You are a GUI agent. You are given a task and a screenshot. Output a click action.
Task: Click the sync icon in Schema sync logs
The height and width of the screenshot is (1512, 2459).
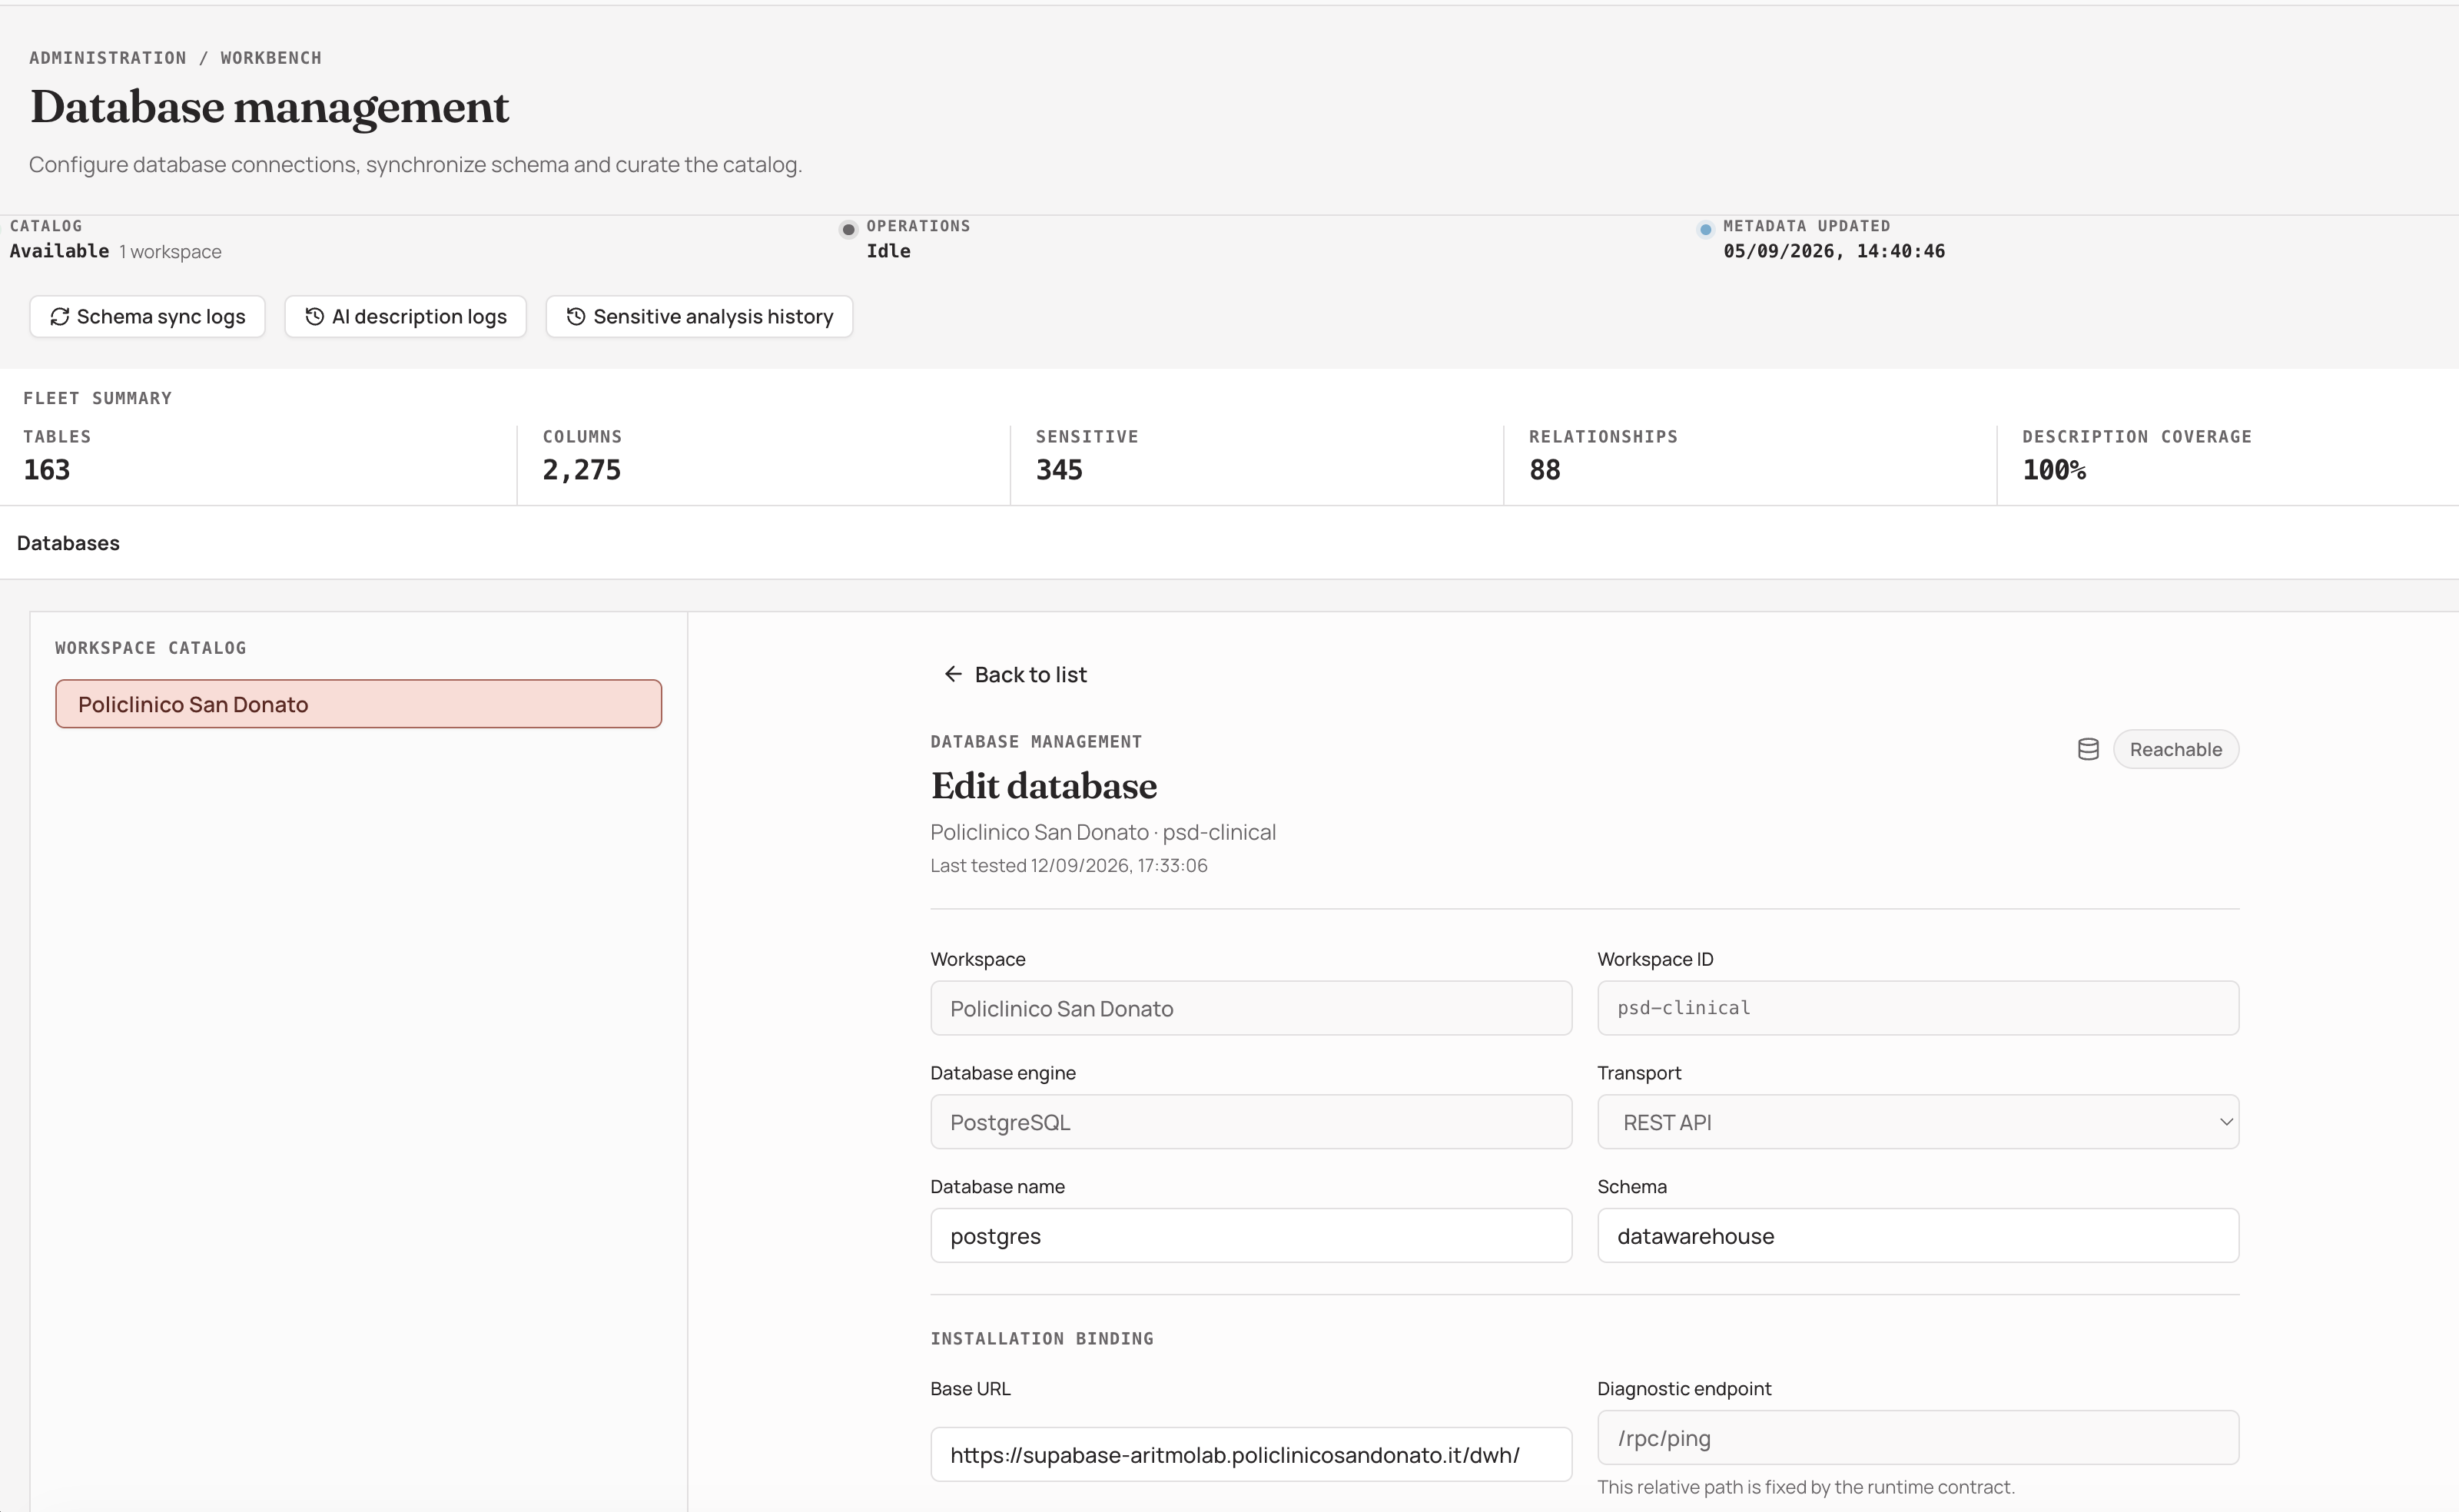59,317
